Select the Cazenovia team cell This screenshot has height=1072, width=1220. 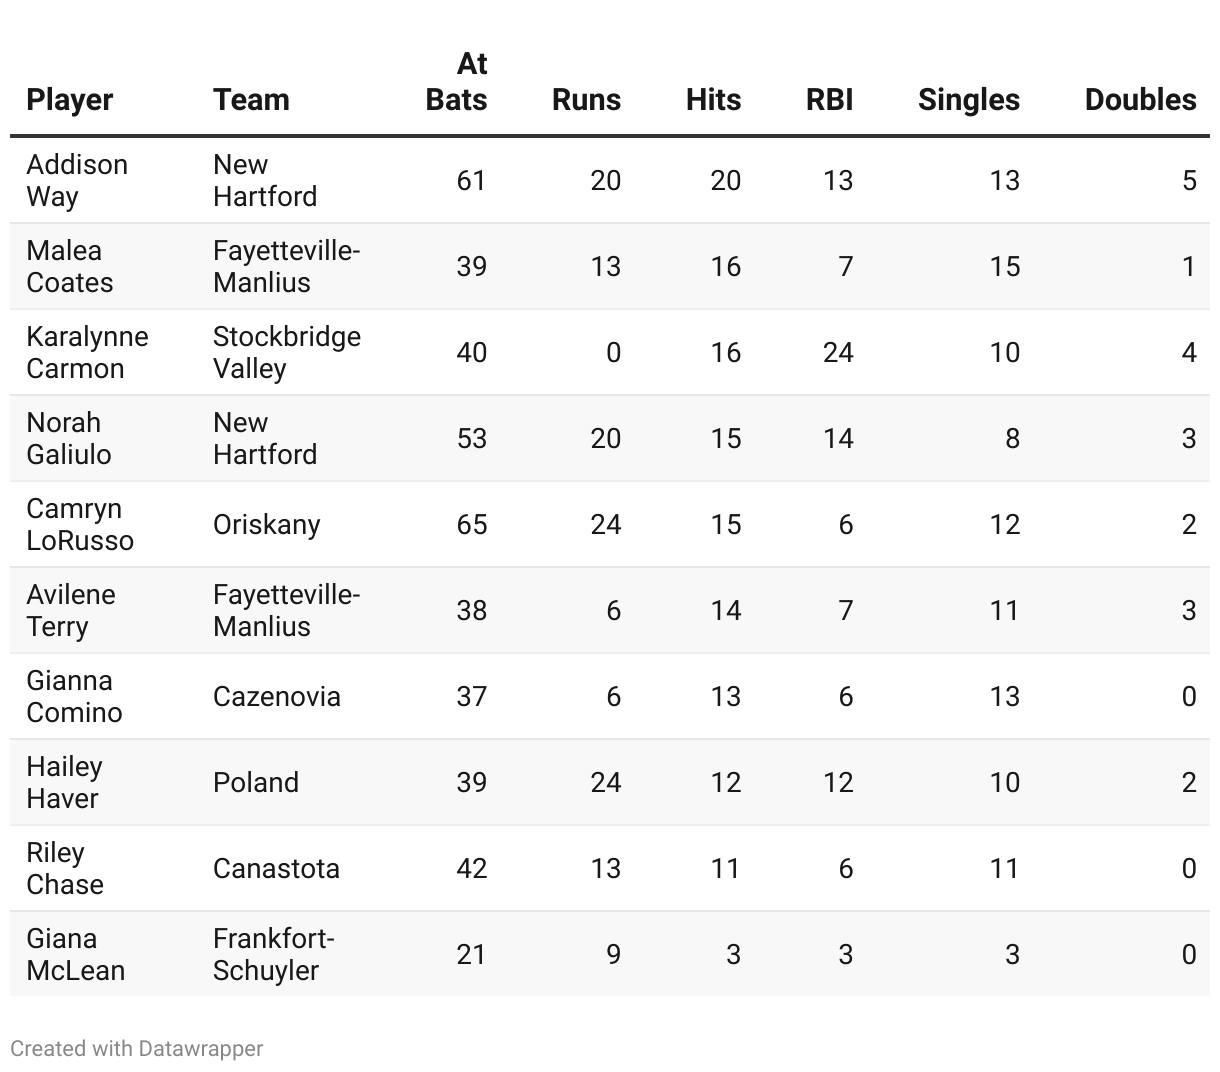point(277,696)
